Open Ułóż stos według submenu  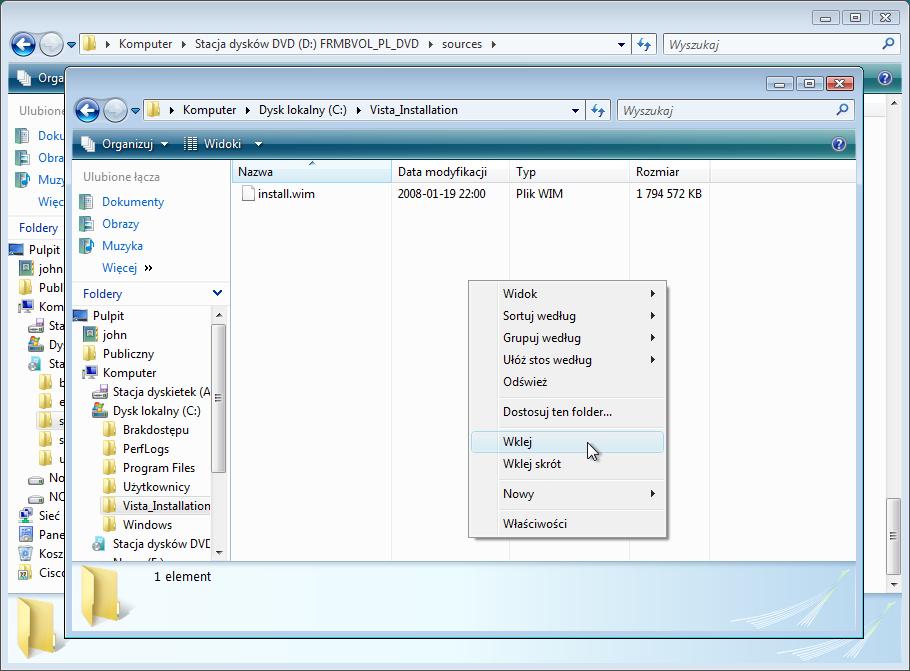pyautogui.click(x=568, y=360)
